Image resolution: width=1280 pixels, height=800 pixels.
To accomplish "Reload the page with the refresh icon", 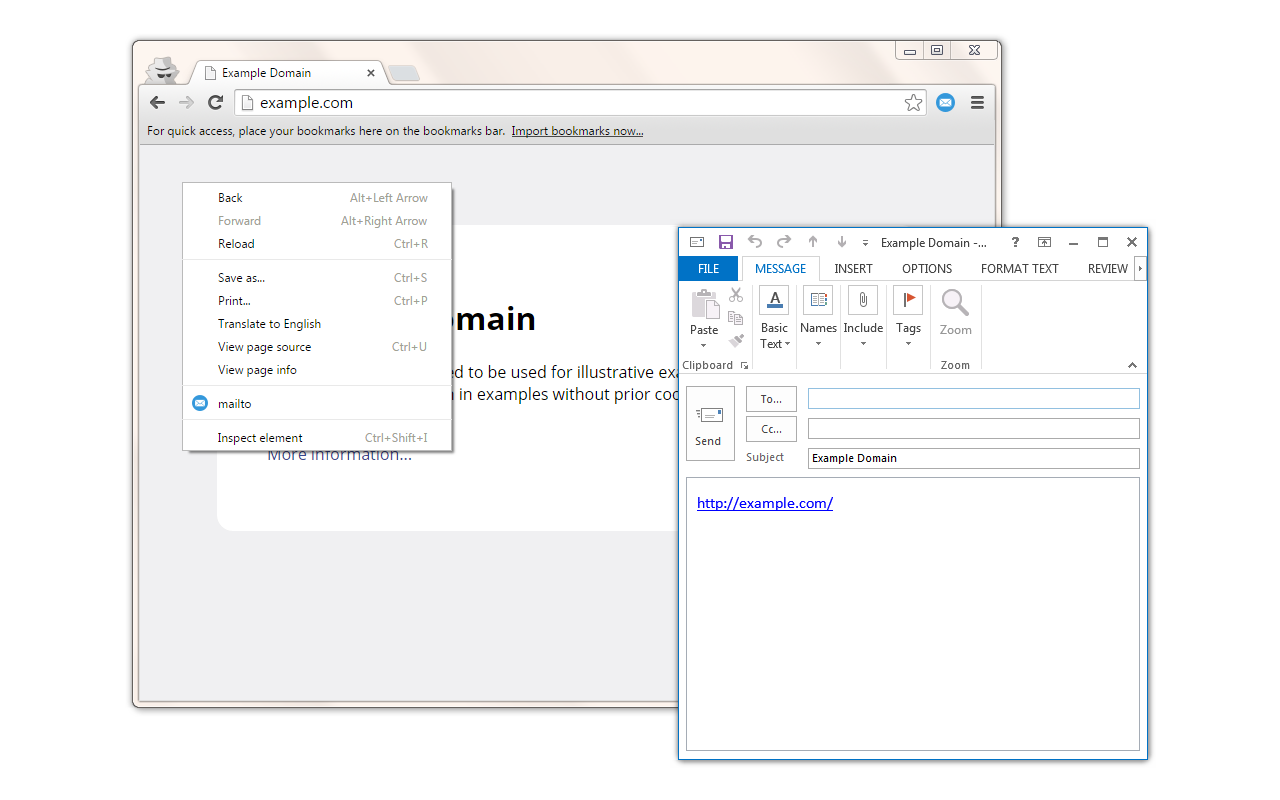I will pos(215,103).
